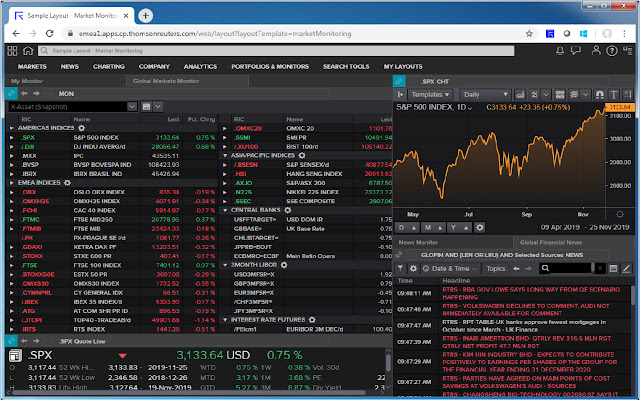640x400 pixels.
Task: Open the messenger chat icon
Action: point(576,51)
